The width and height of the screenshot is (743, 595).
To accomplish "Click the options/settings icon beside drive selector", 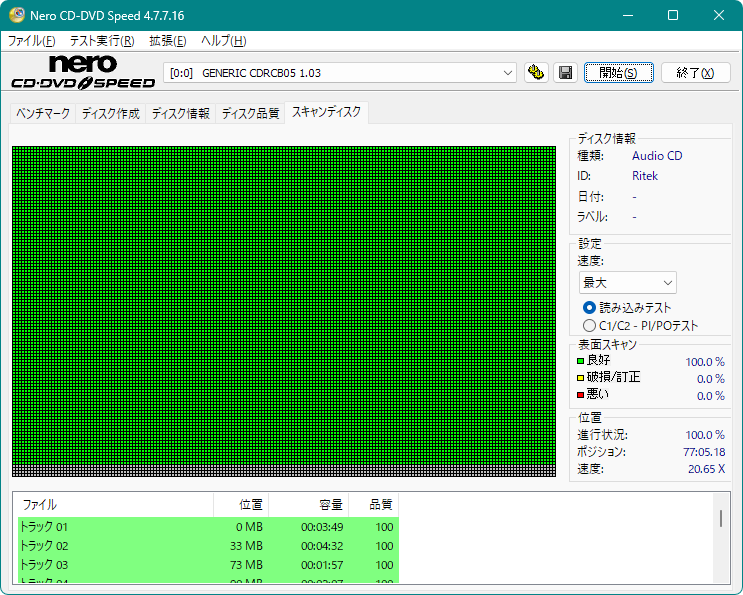I will tap(536, 72).
